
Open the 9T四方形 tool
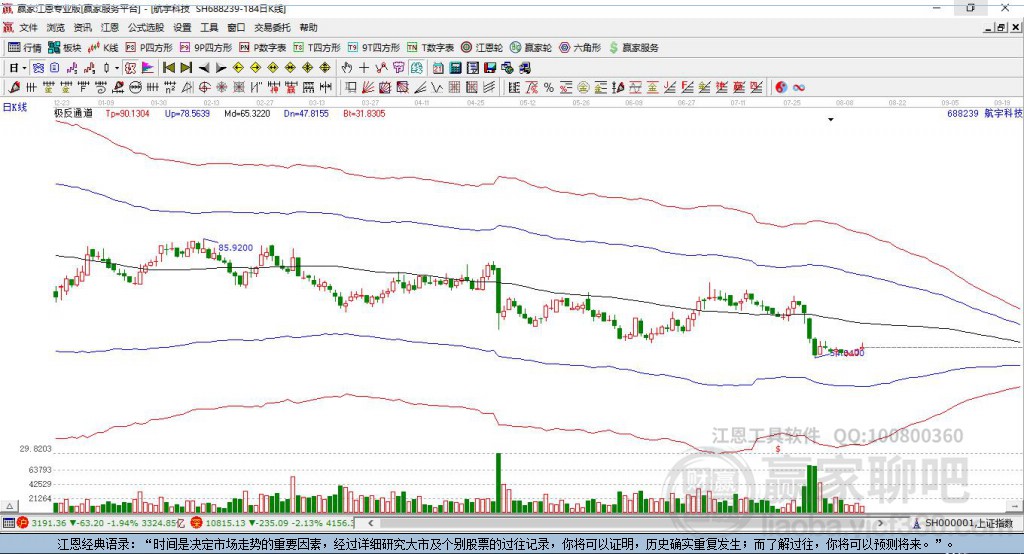[374, 48]
